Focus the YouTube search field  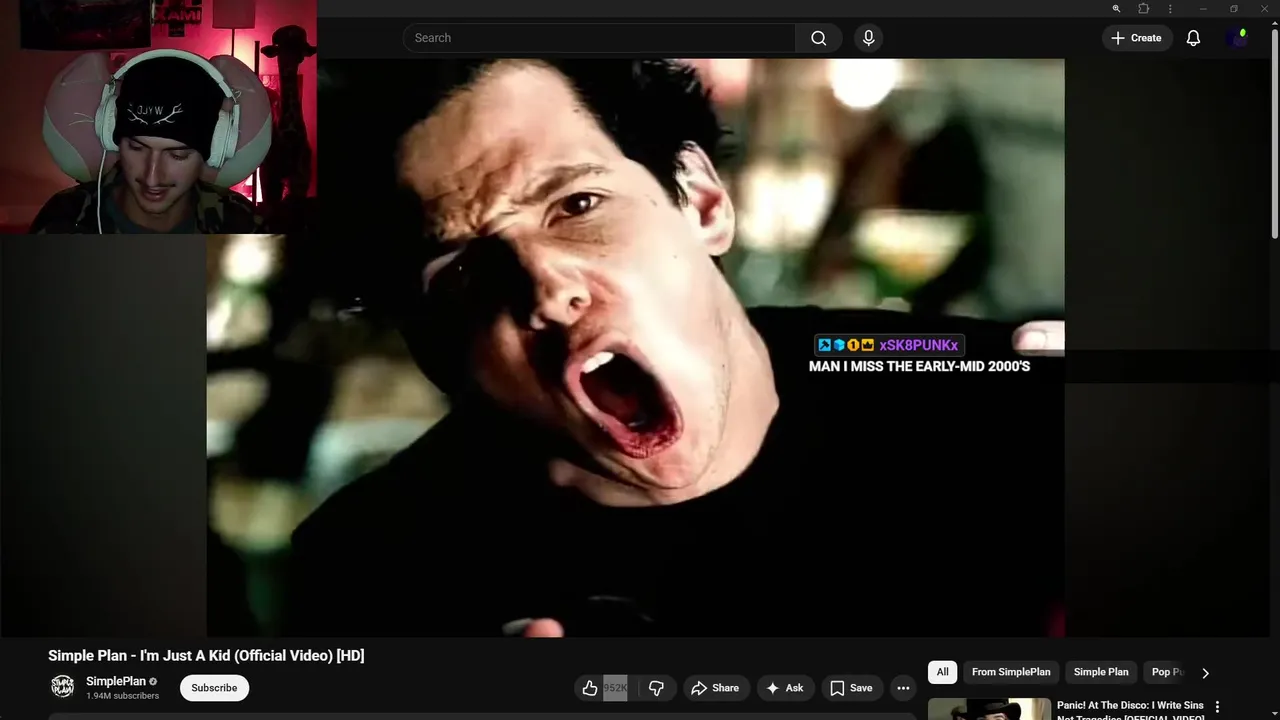[600, 38]
